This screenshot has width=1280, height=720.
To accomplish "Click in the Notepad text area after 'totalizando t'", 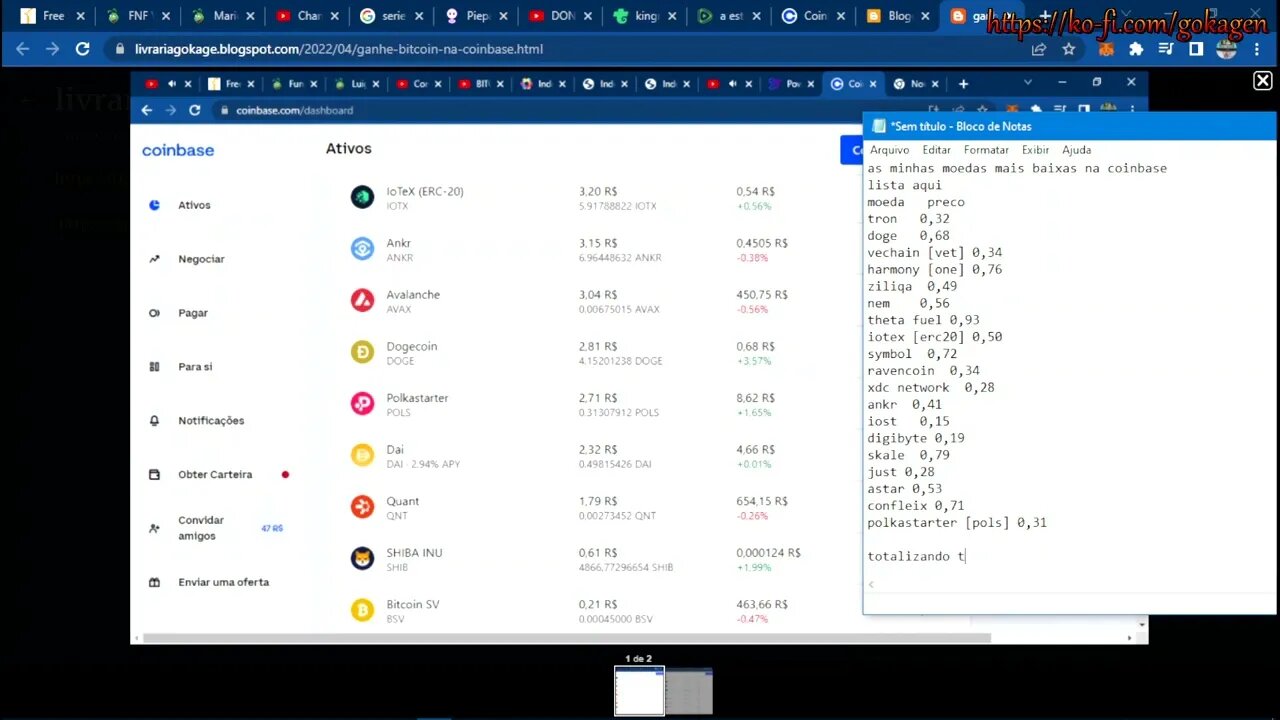I will [967, 556].
